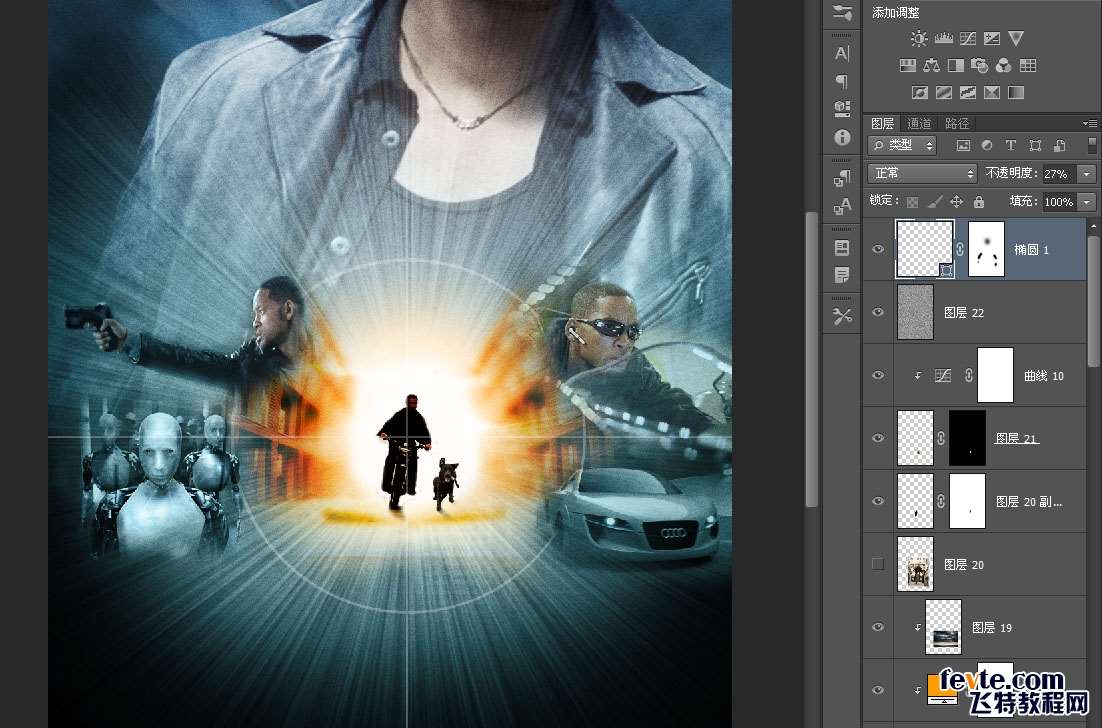Click the 图层 20 layer thumbnail

pyautogui.click(x=916, y=564)
